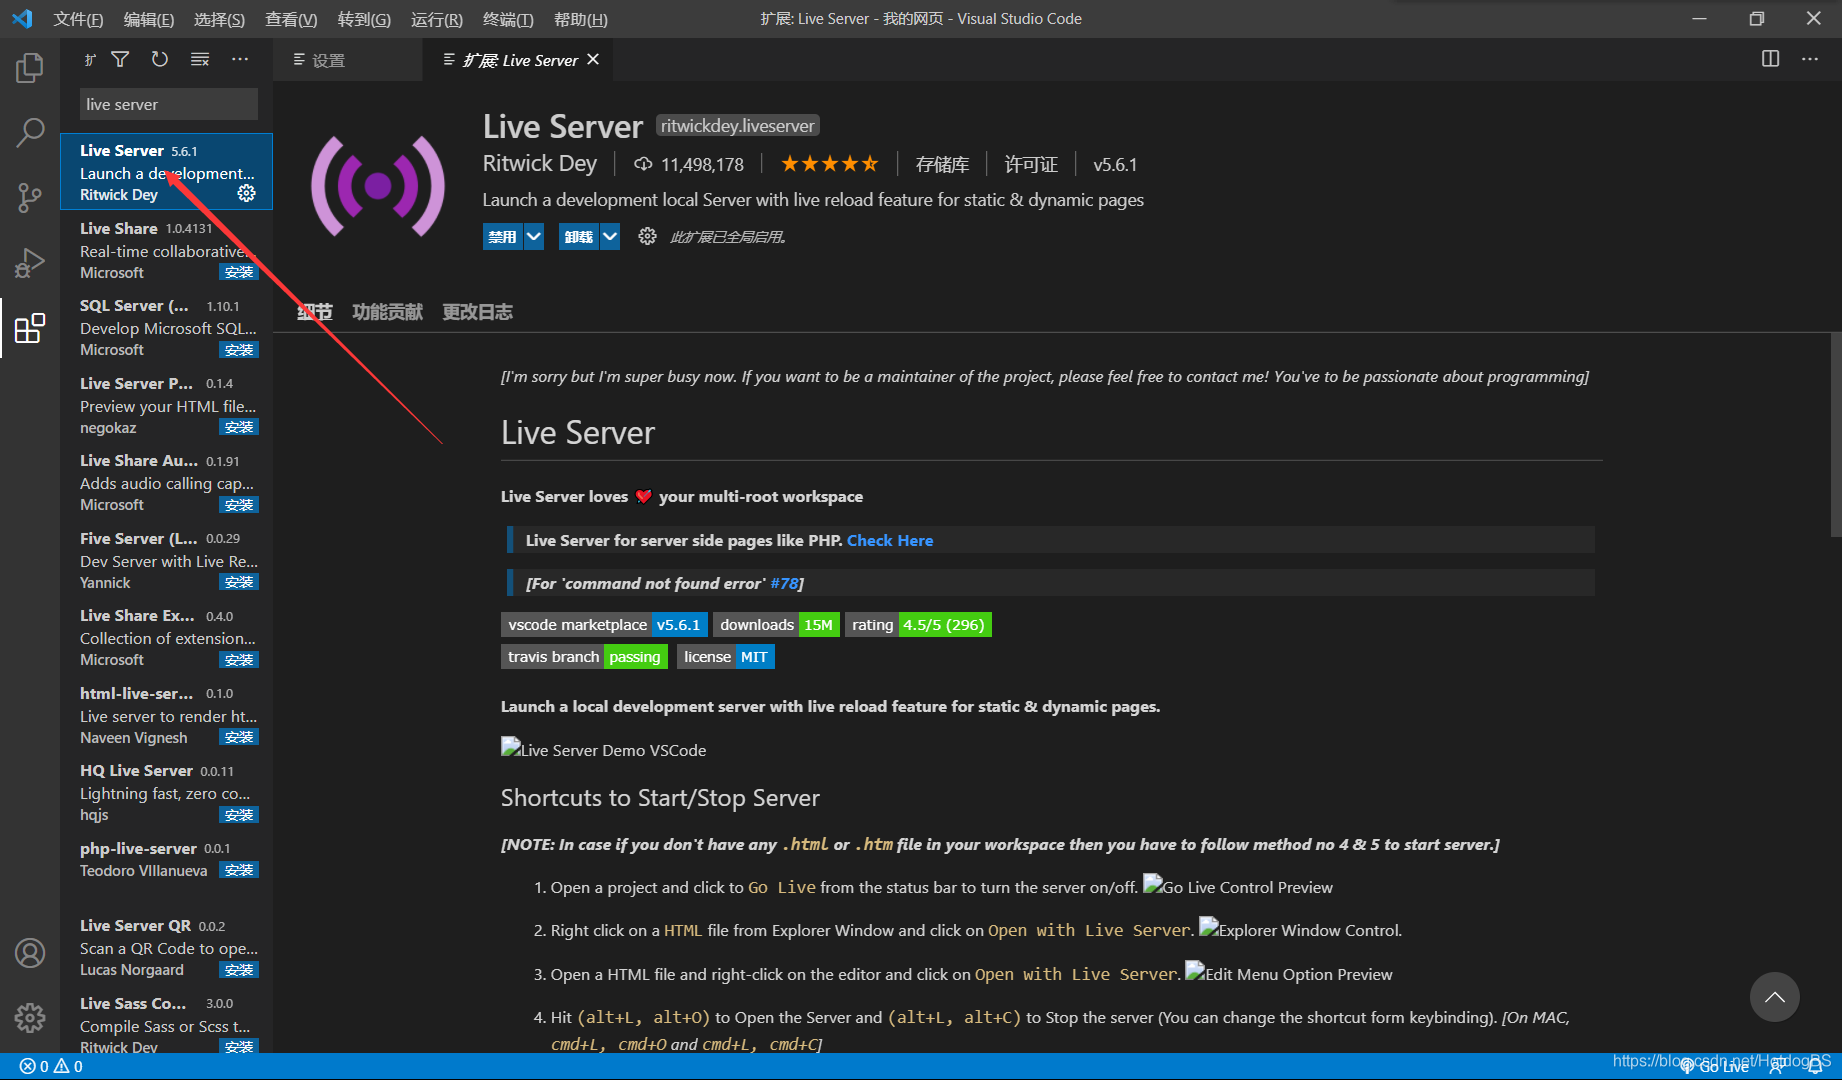Focus the extensions search field
The image size is (1842, 1080).
point(168,104)
